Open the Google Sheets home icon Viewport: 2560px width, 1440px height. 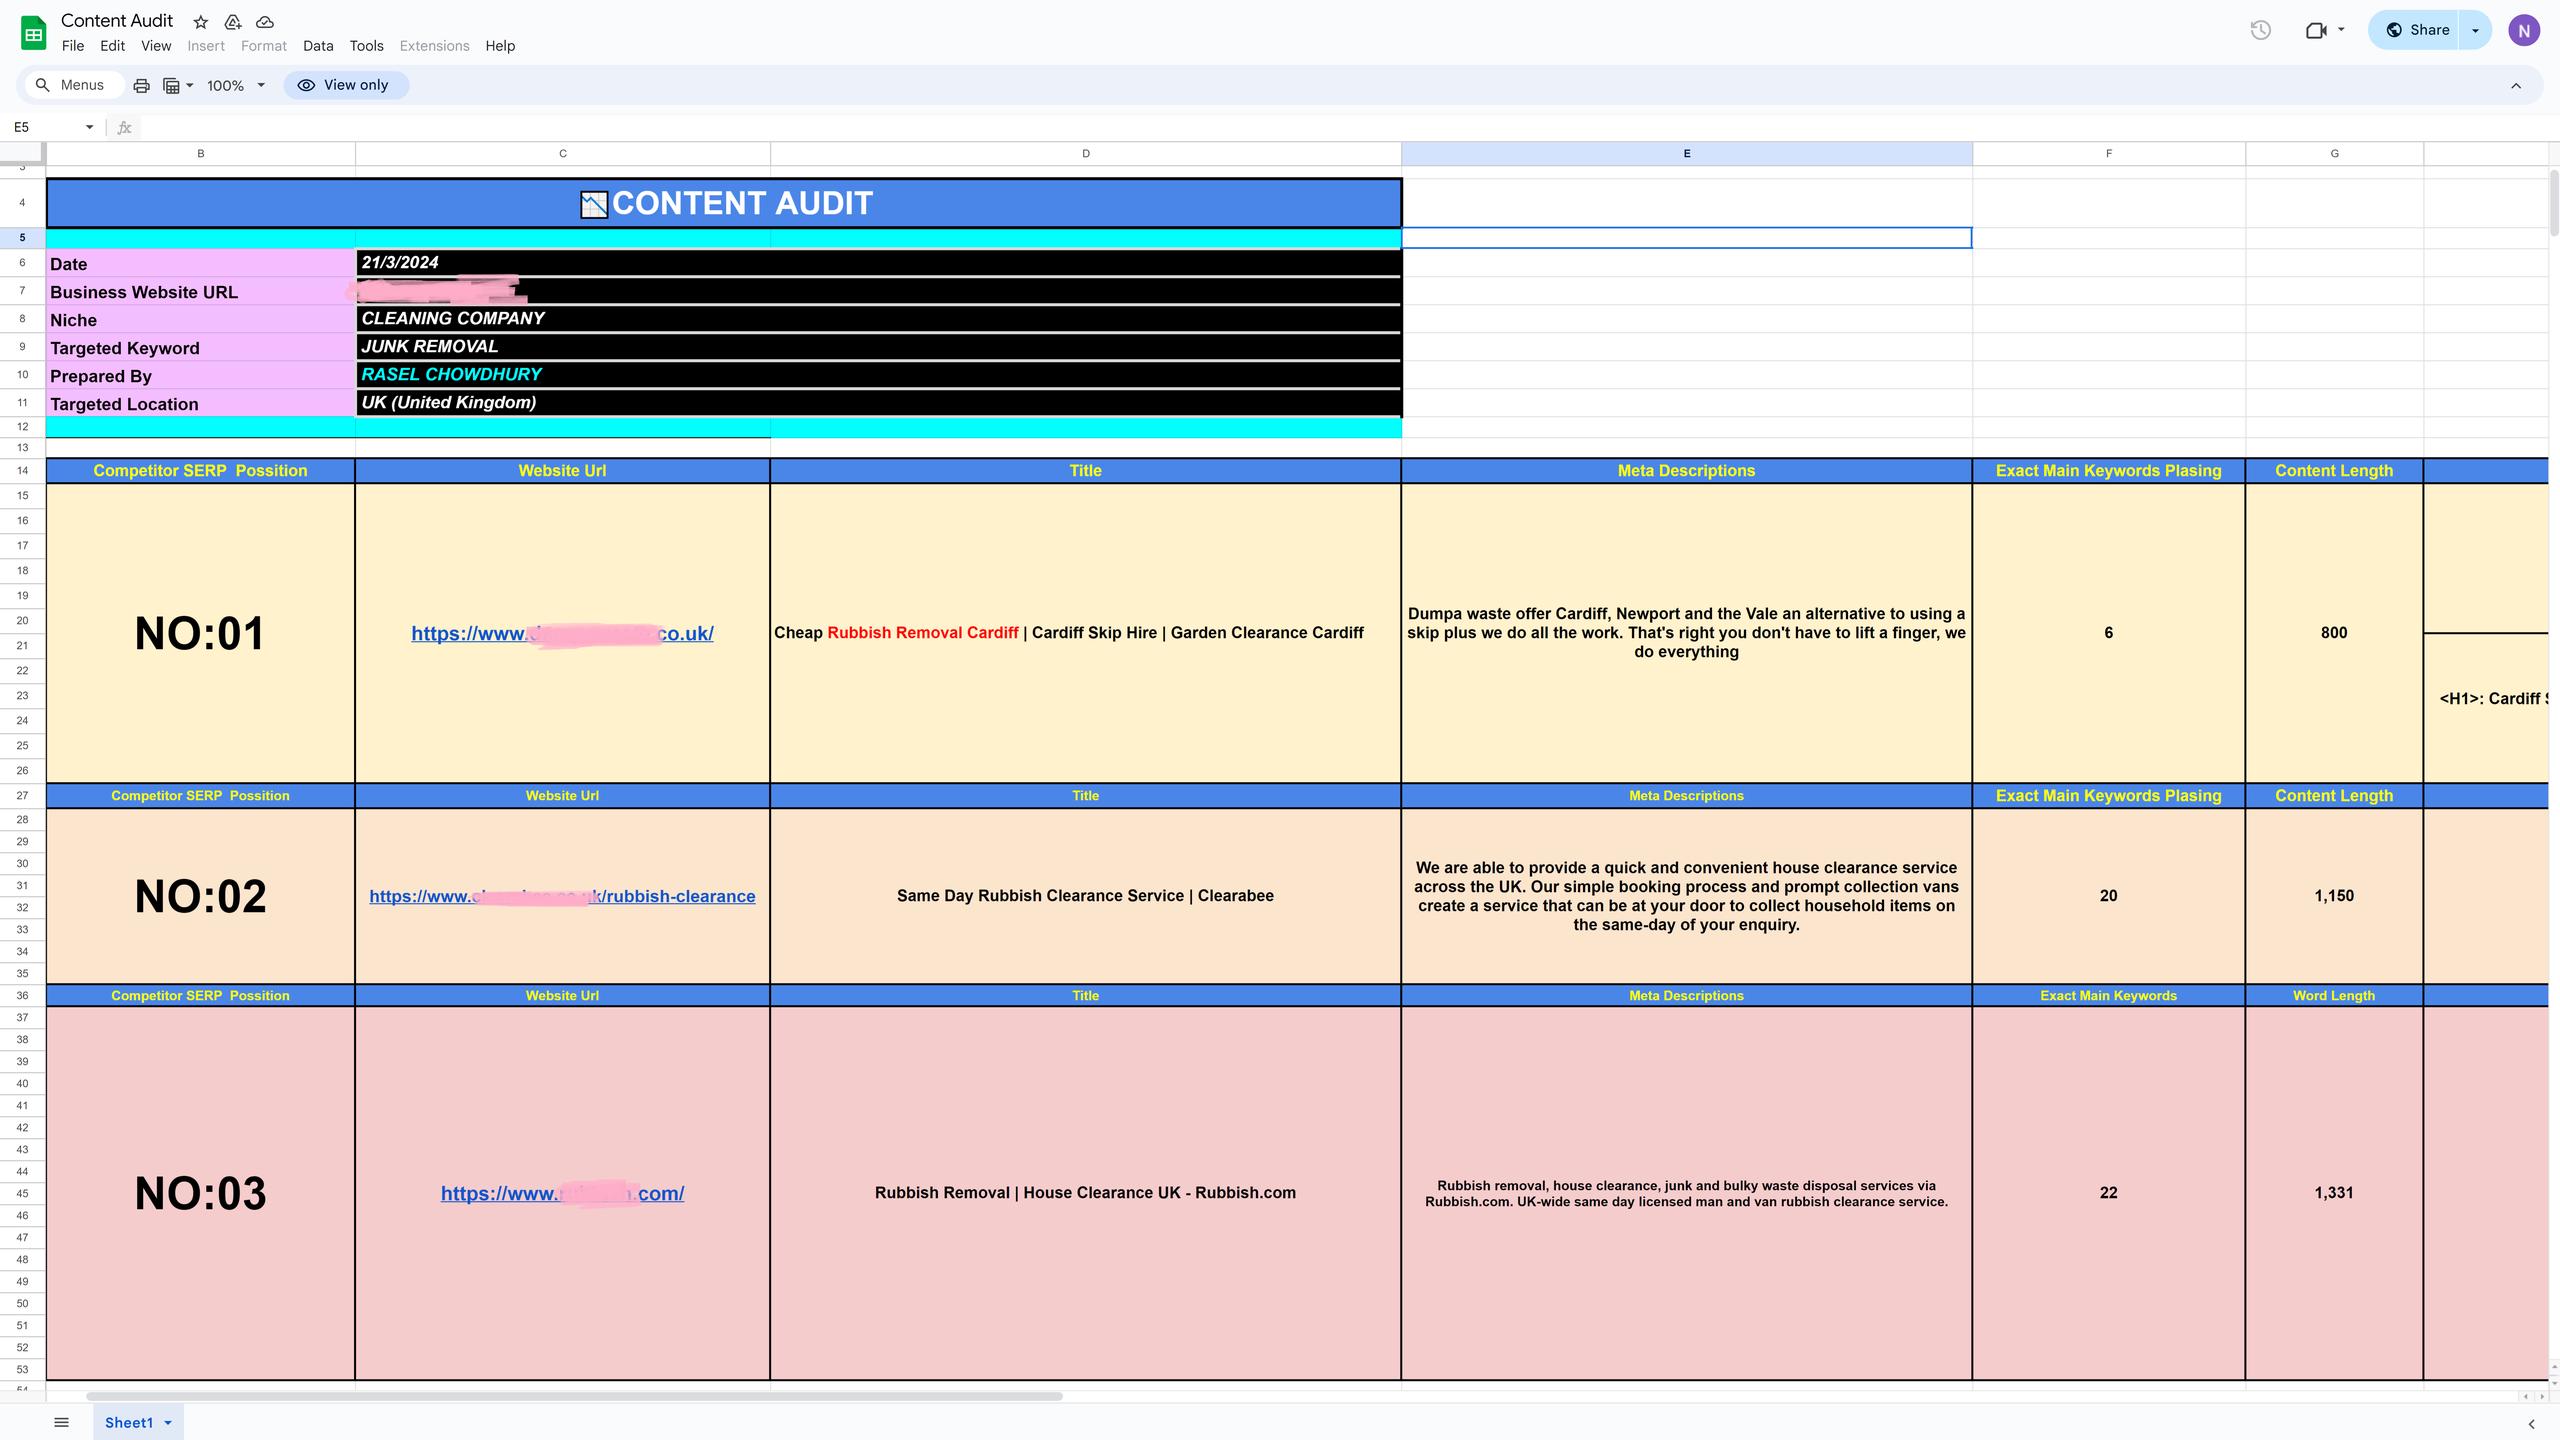coord(33,32)
